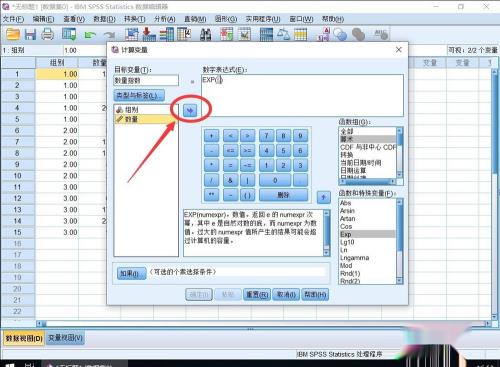The image size is (500, 367).
Task: Open the 分析(A) menu
Action: pyautogui.click(x=164, y=19)
